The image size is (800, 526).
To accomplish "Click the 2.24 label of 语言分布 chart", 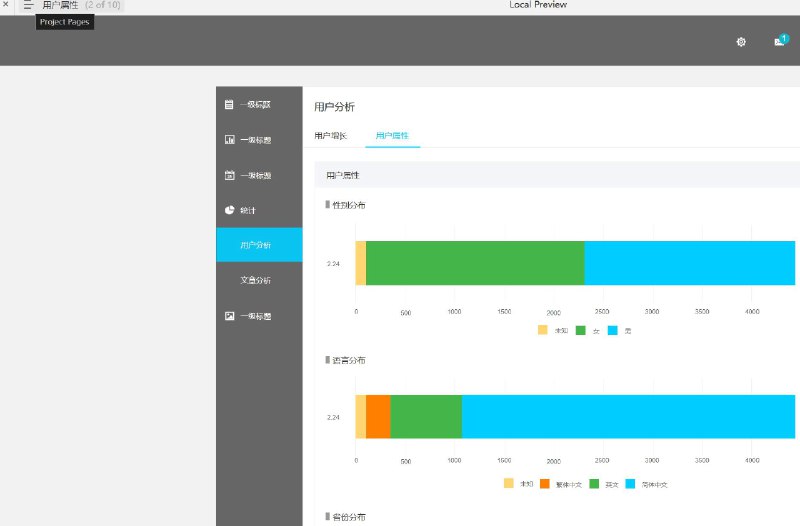I will tap(333, 417).
